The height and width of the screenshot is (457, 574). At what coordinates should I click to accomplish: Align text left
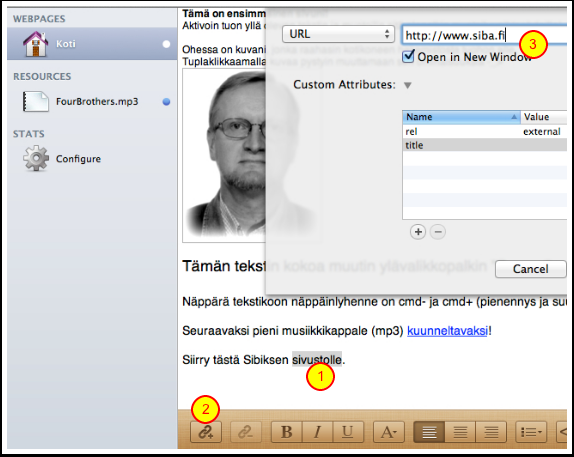coord(429,432)
